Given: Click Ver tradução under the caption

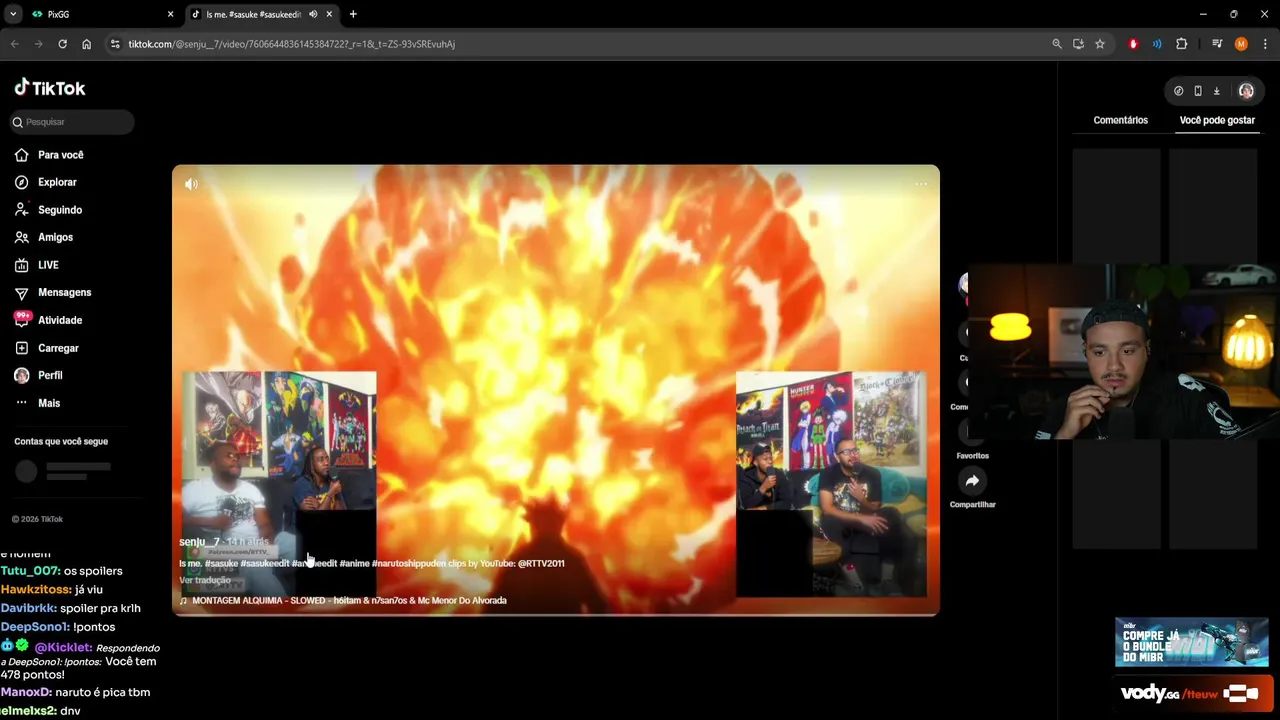Looking at the screenshot, I should [205, 580].
